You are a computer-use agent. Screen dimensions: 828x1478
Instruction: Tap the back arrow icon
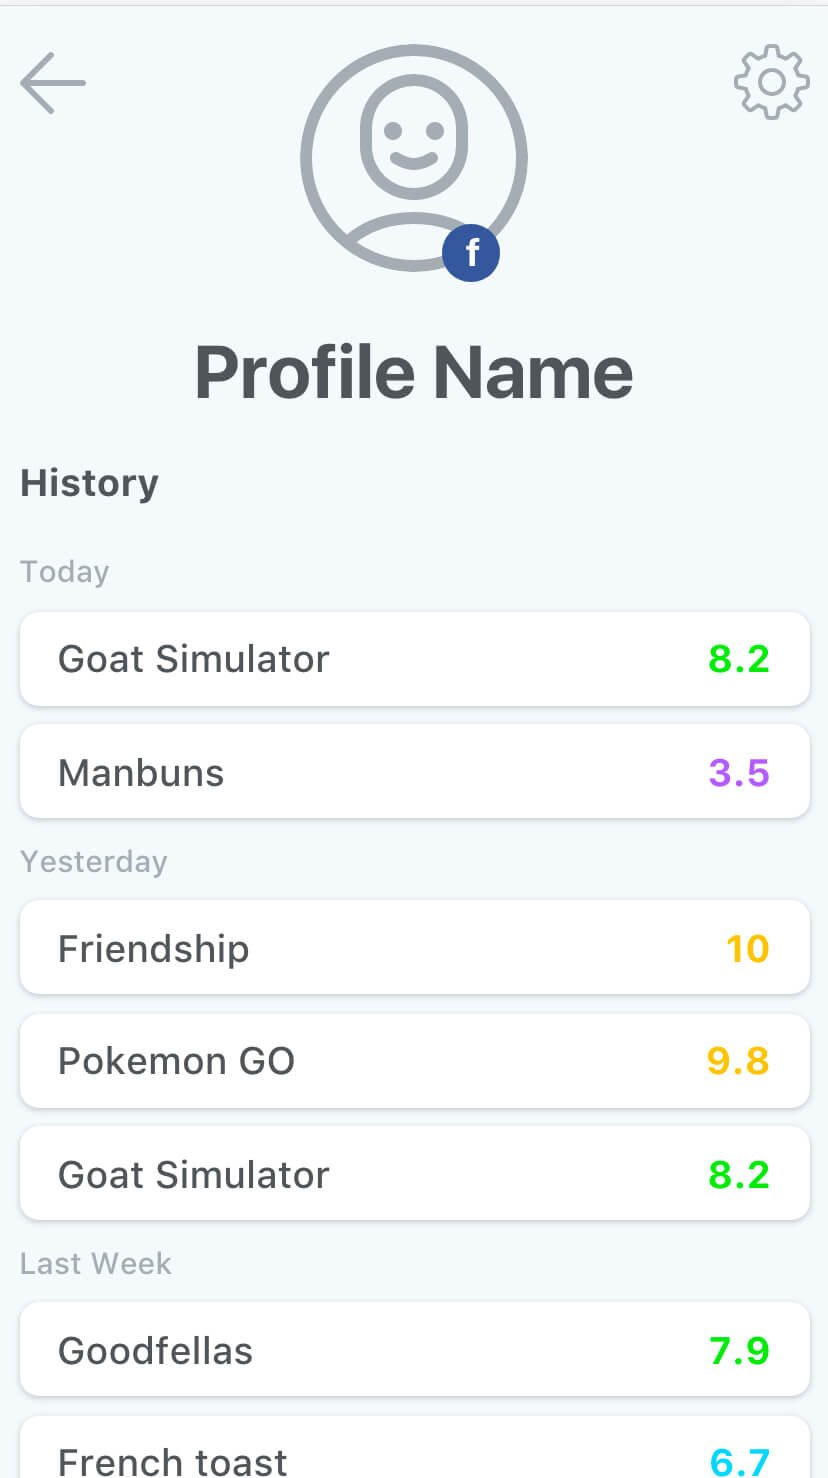pos(53,83)
